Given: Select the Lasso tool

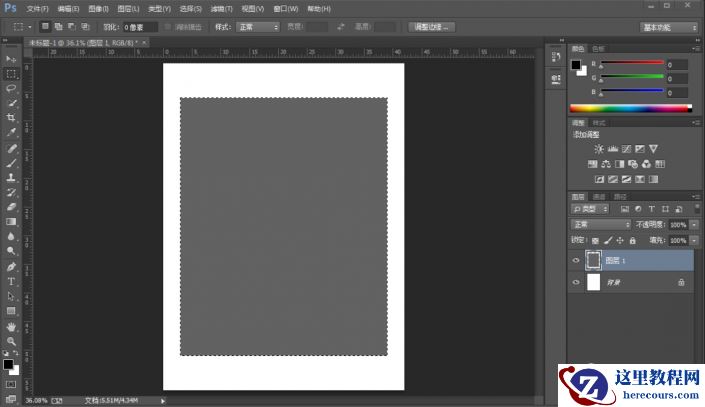Looking at the screenshot, I should tap(11, 88).
